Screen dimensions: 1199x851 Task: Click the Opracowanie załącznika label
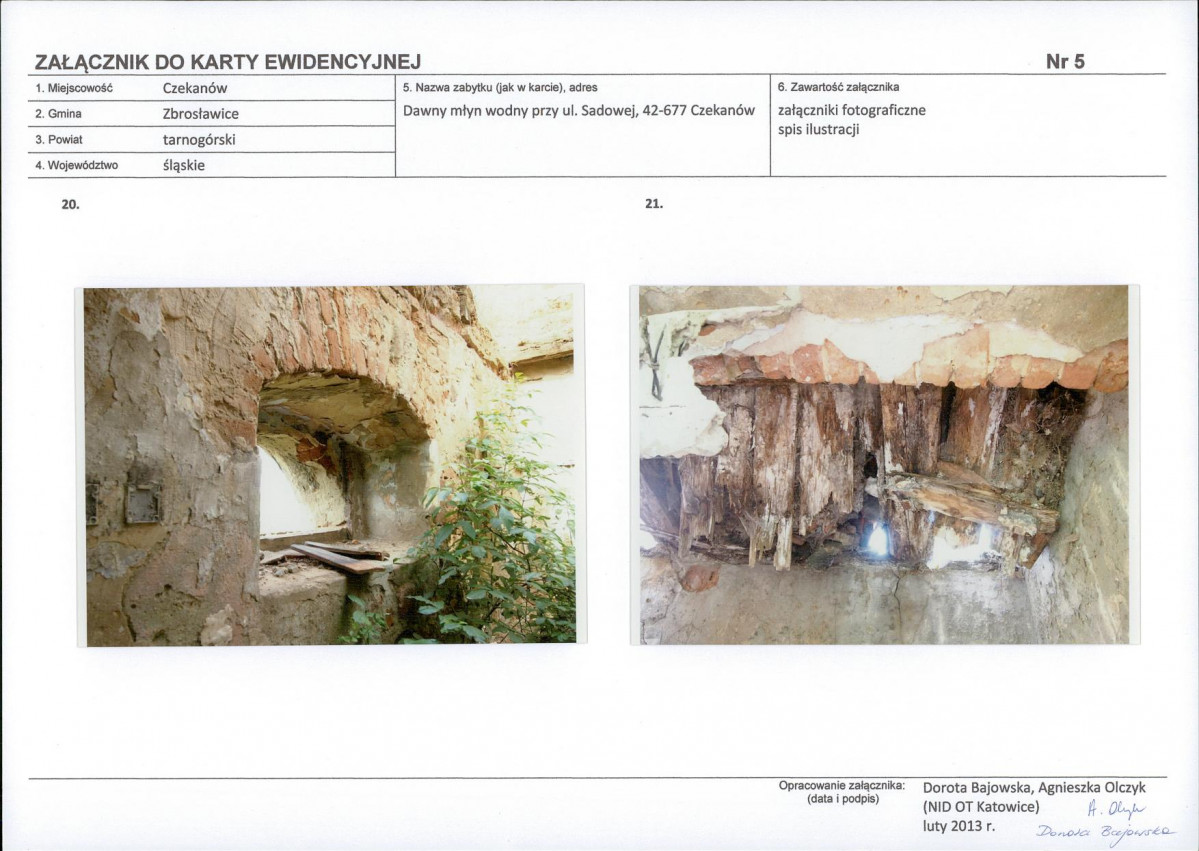pyautogui.click(x=842, y=785)
